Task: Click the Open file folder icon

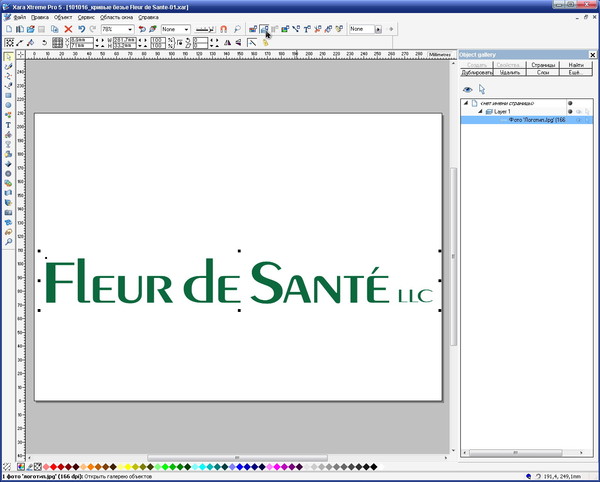Action: 31,29
